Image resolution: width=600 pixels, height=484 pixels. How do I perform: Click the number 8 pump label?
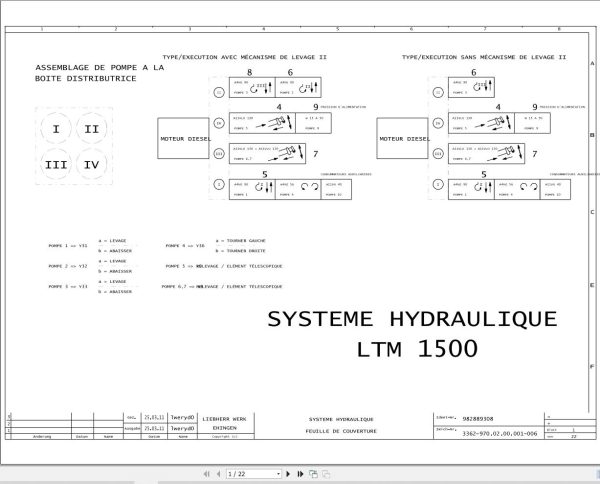[249, 72]
